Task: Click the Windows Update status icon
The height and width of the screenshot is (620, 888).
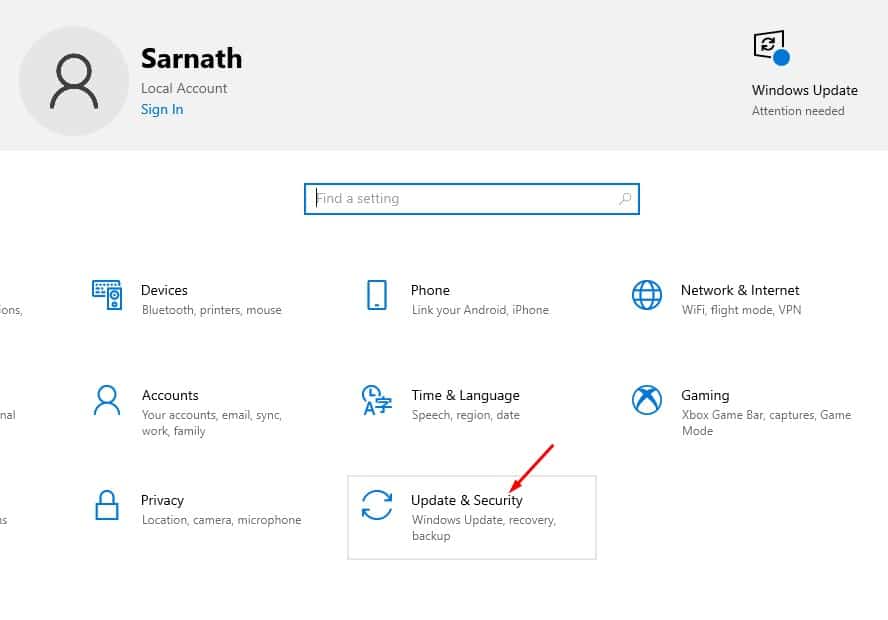Action: tap(771, 48)
